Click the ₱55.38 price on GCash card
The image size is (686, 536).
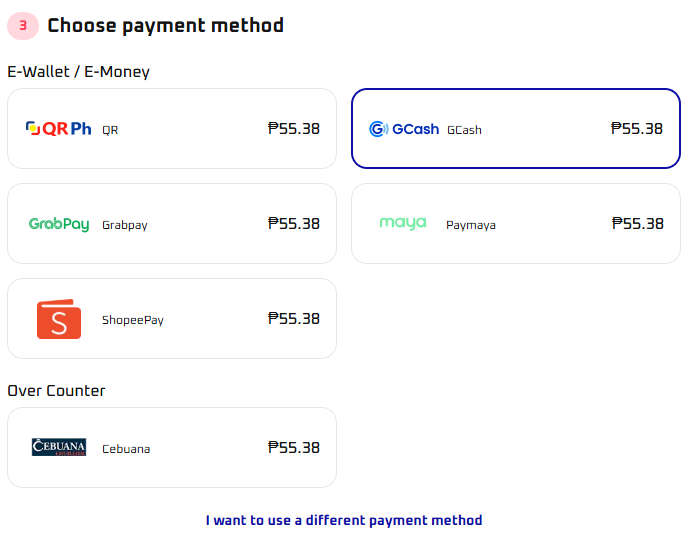tap(637, 128)
